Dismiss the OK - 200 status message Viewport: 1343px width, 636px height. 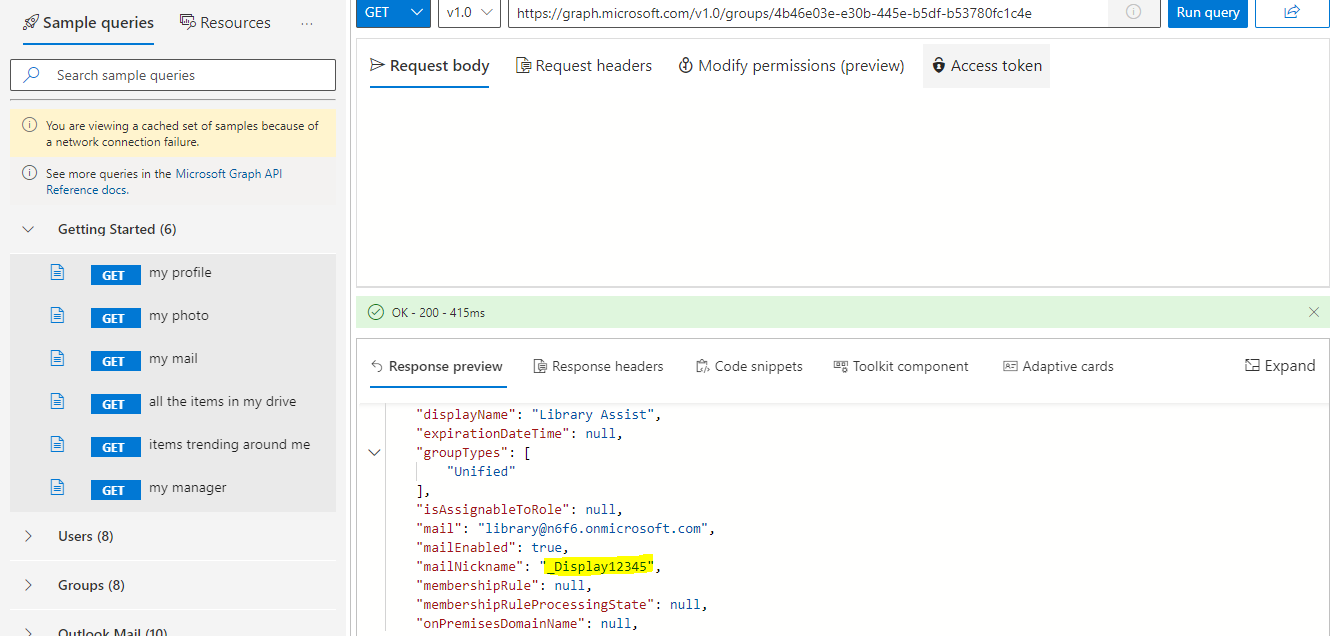[x=1314, y=313]
